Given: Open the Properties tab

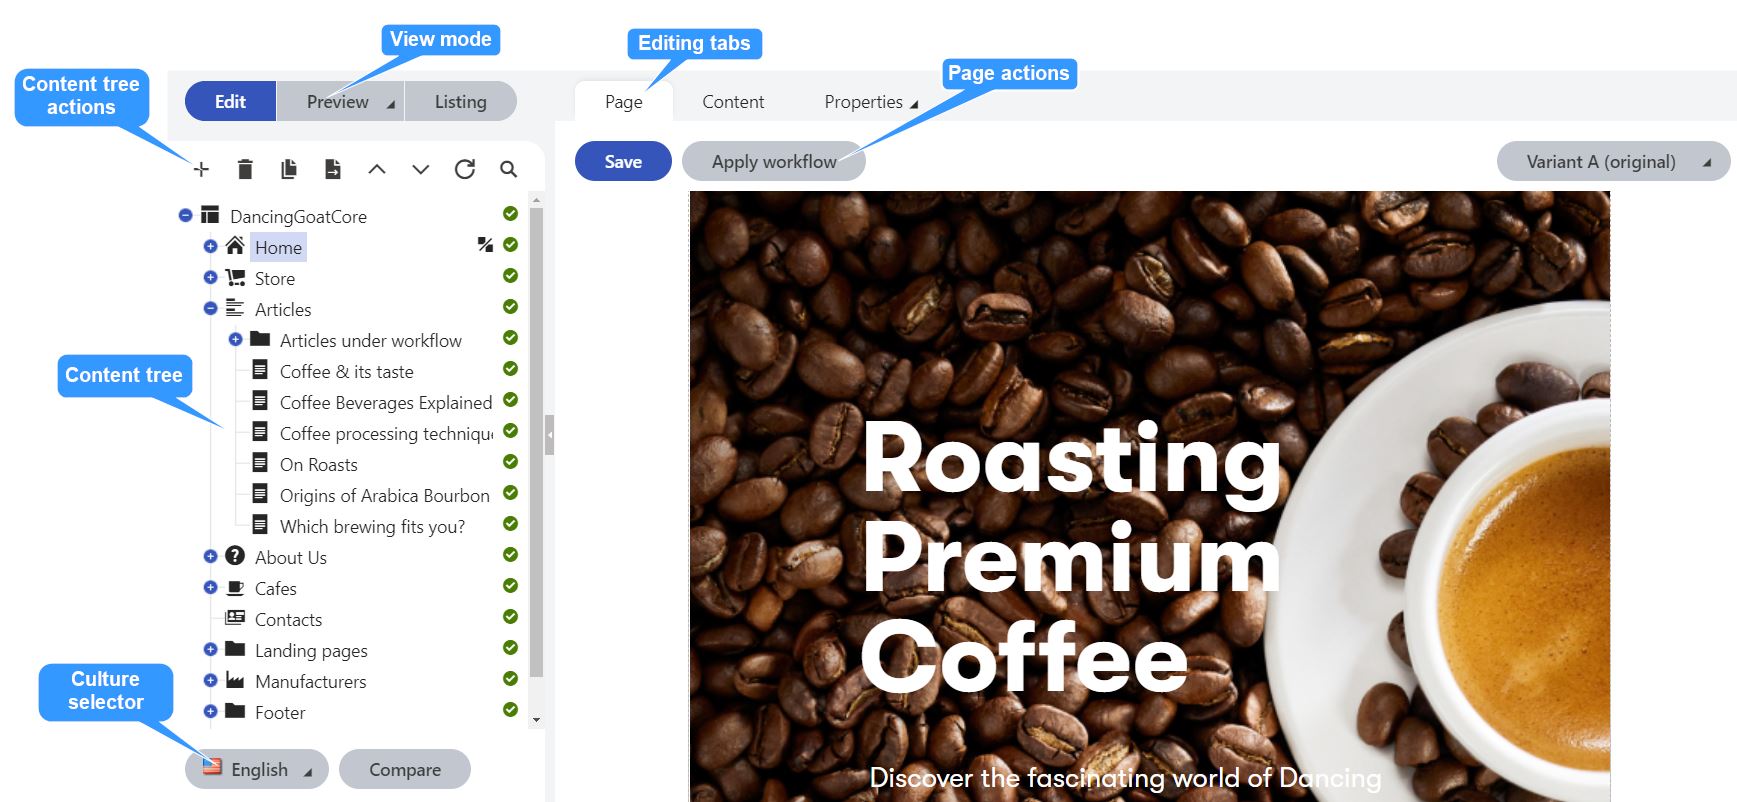Looking at the screenshot, I should [x=864, y=102].
